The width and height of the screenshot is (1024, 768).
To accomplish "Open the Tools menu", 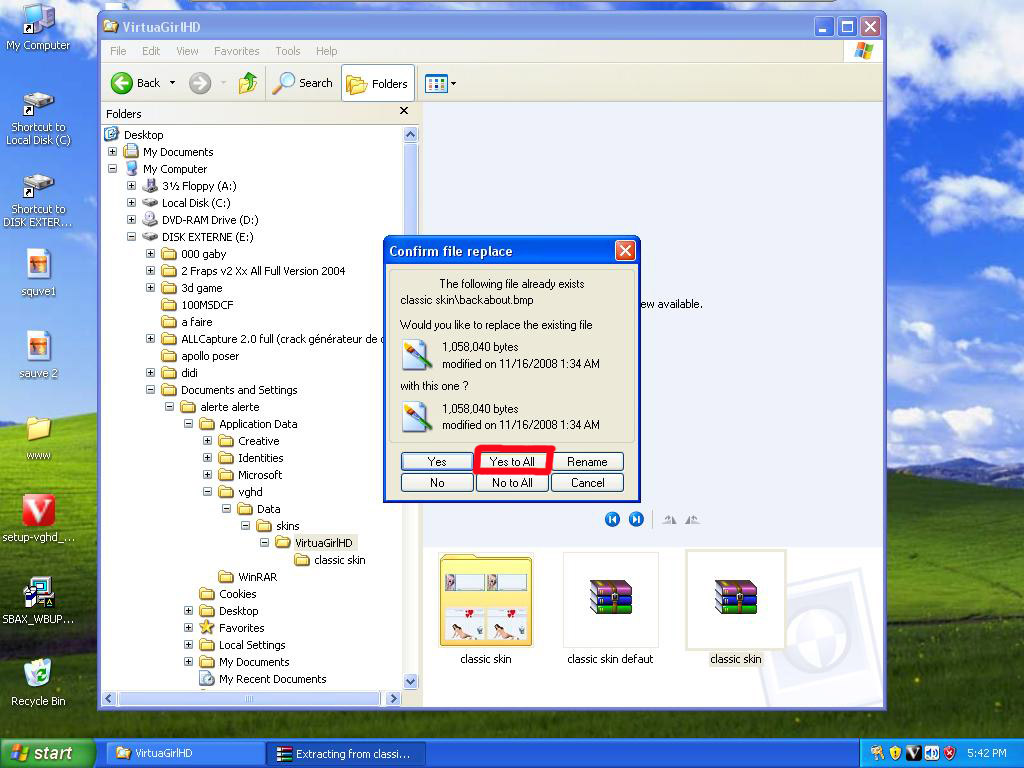I will click(x=287, y=51).
